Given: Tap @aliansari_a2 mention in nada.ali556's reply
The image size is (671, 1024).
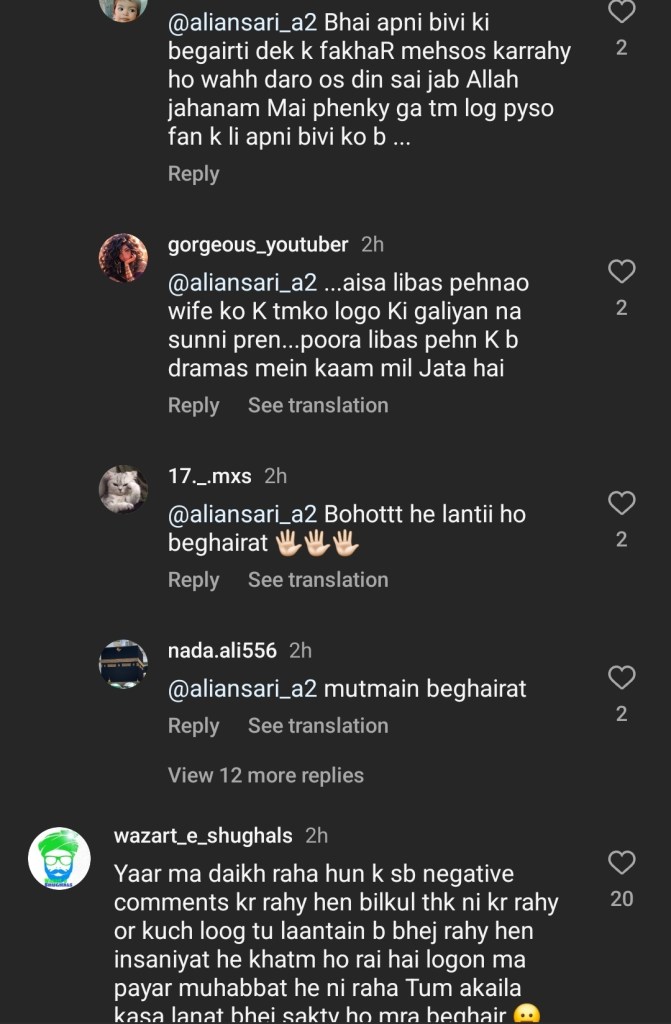Looking at the screenshot, I should point(242,688).
